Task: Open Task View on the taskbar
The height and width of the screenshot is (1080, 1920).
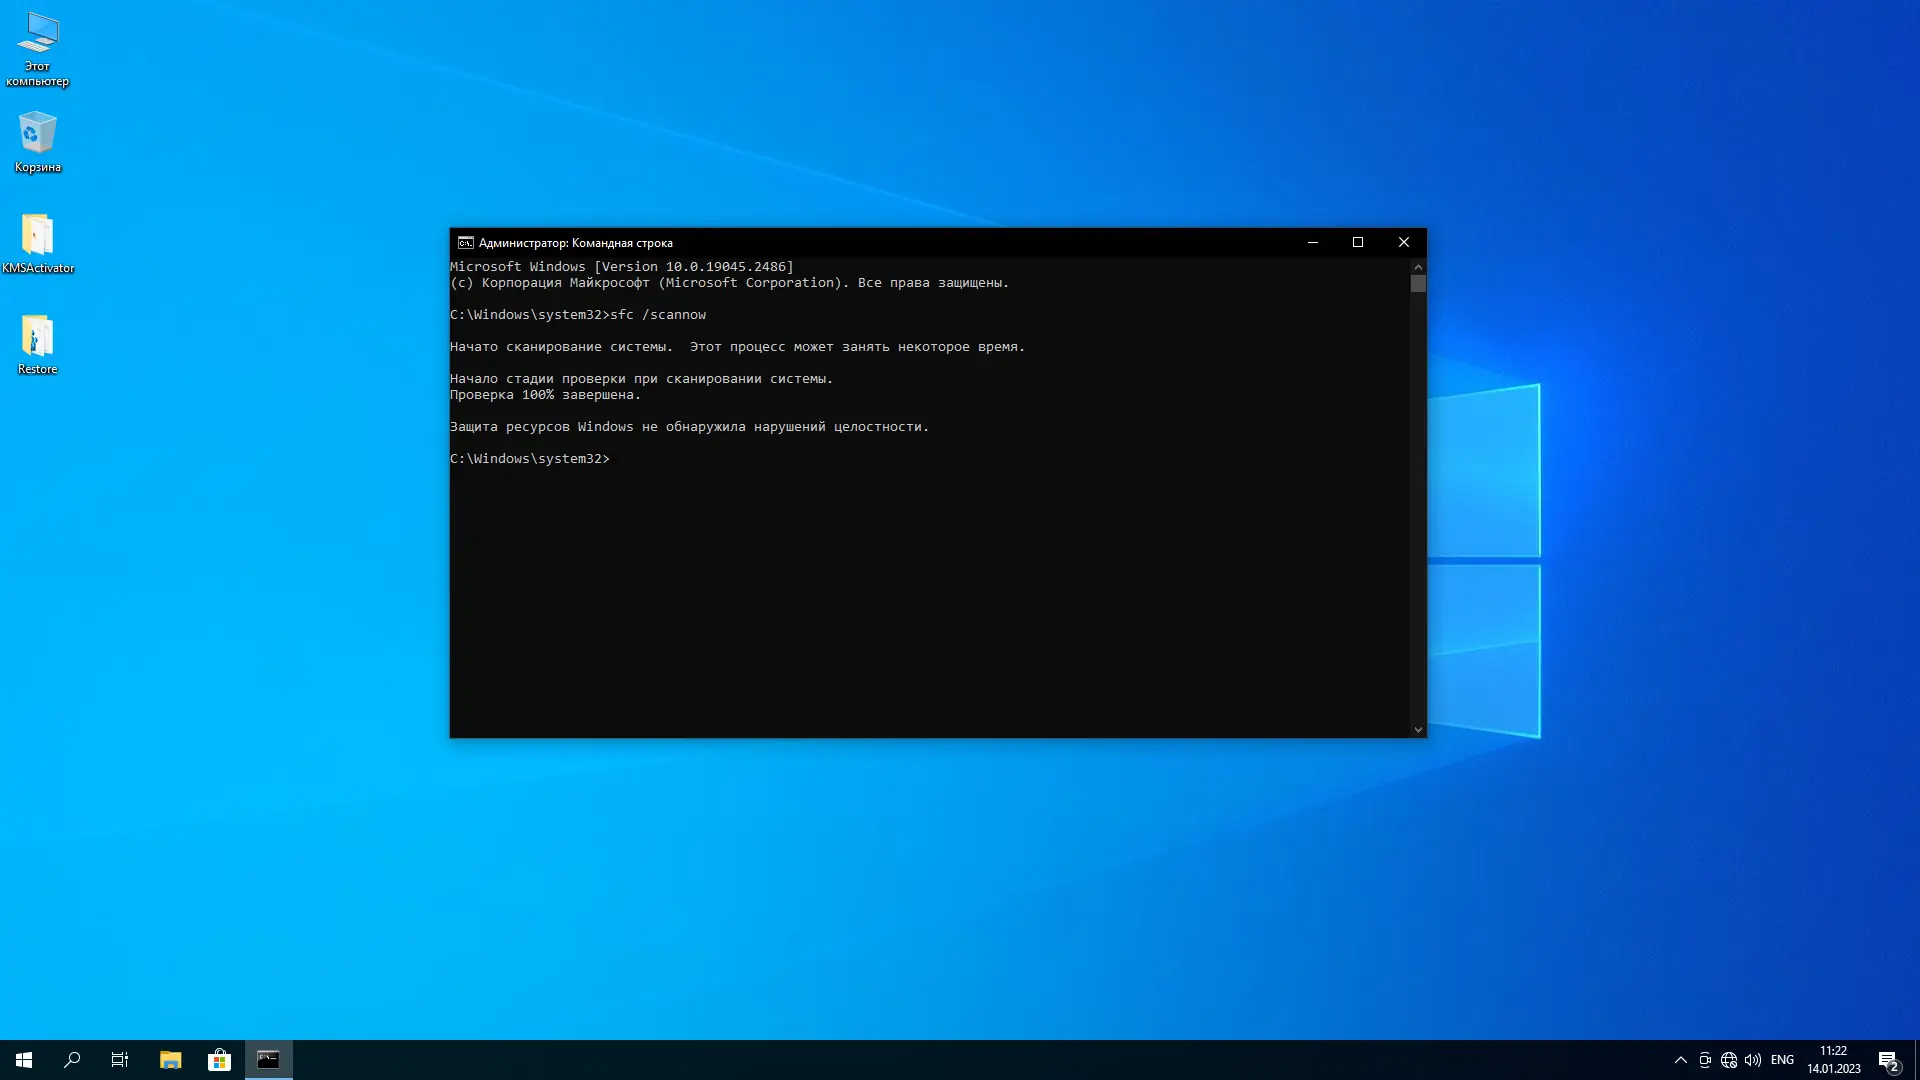Action: pos(119,1059)
